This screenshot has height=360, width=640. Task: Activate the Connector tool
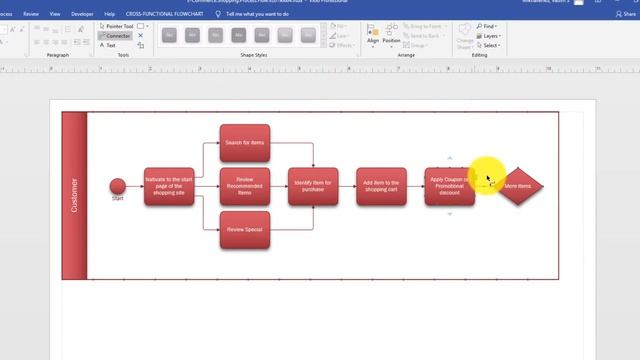click(x=115, y=36)
